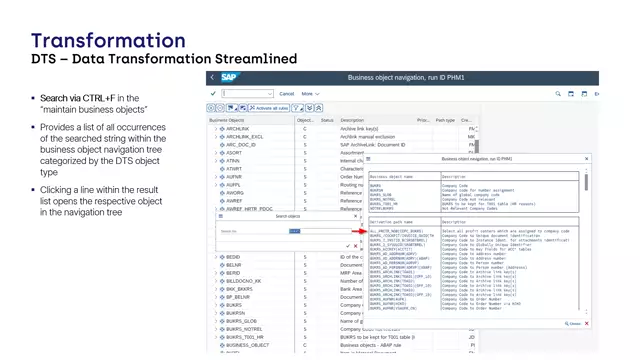Screen dimensions: 640x360
Task: Click the object icon beside AWREF
Action: point(222,201)
